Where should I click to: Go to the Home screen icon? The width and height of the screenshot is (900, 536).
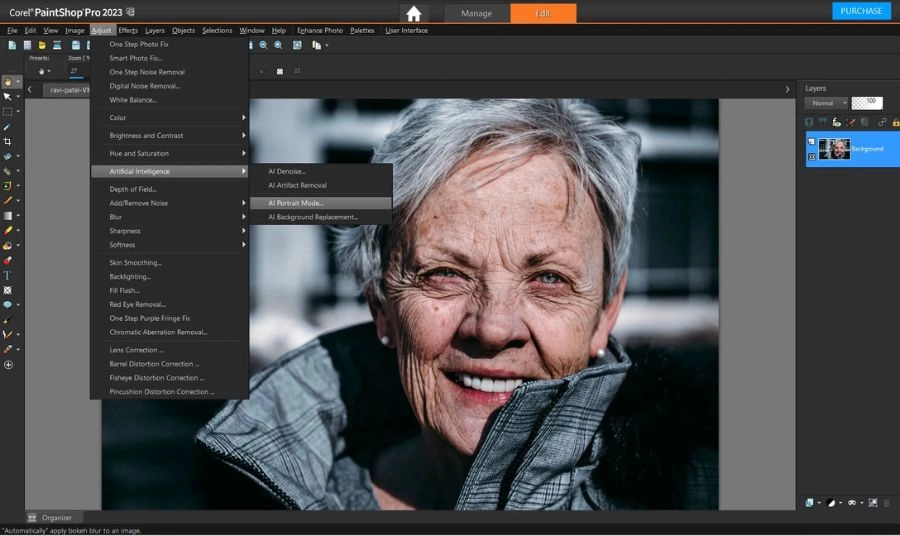413,13
